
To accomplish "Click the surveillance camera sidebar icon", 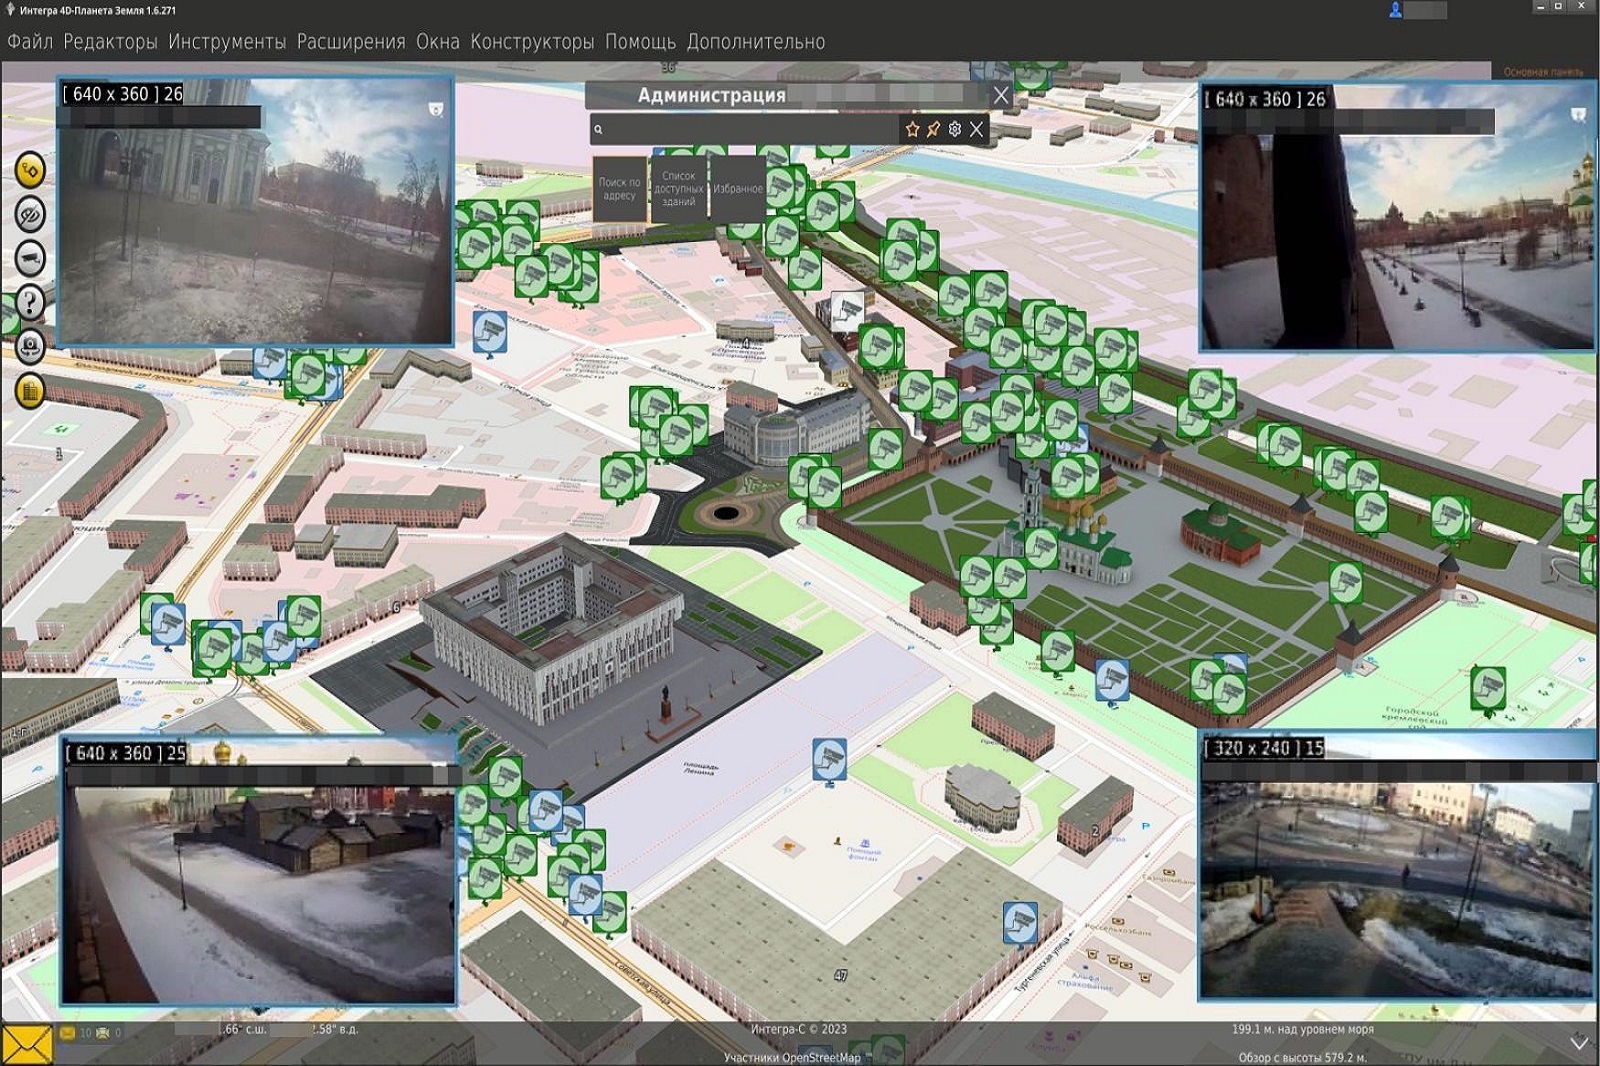I will [x=30, y=259].
